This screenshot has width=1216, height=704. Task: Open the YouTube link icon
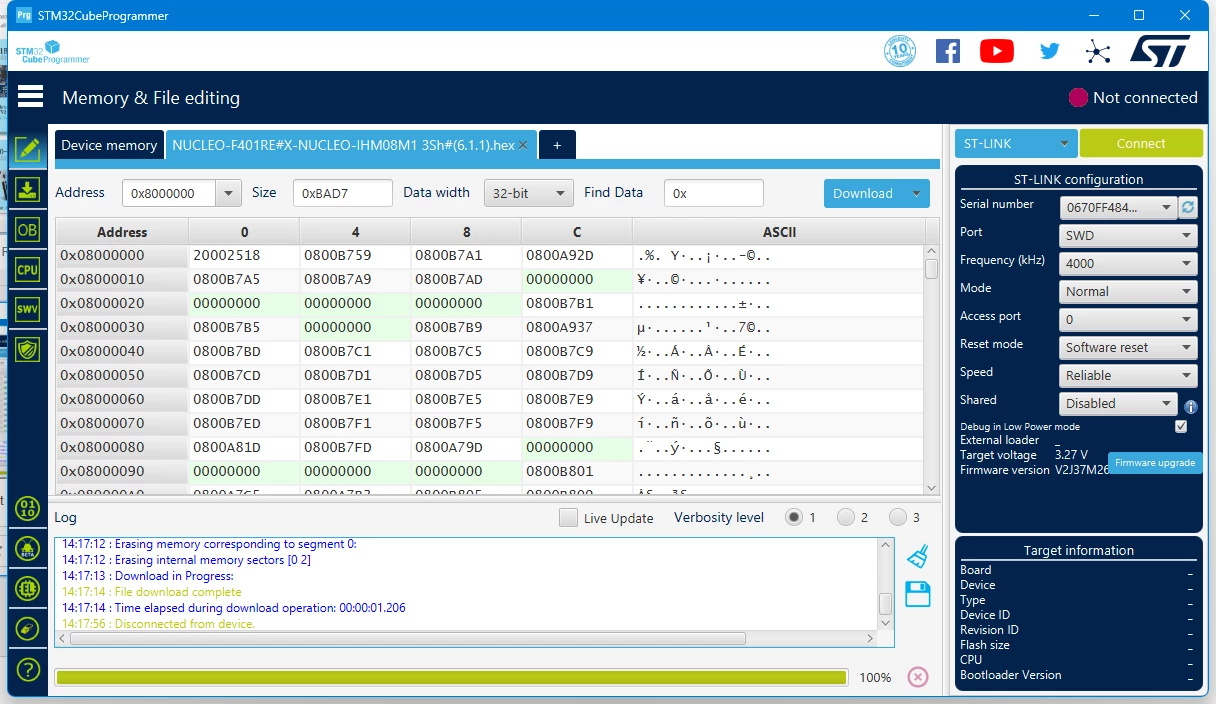click(x=997, y=51)
